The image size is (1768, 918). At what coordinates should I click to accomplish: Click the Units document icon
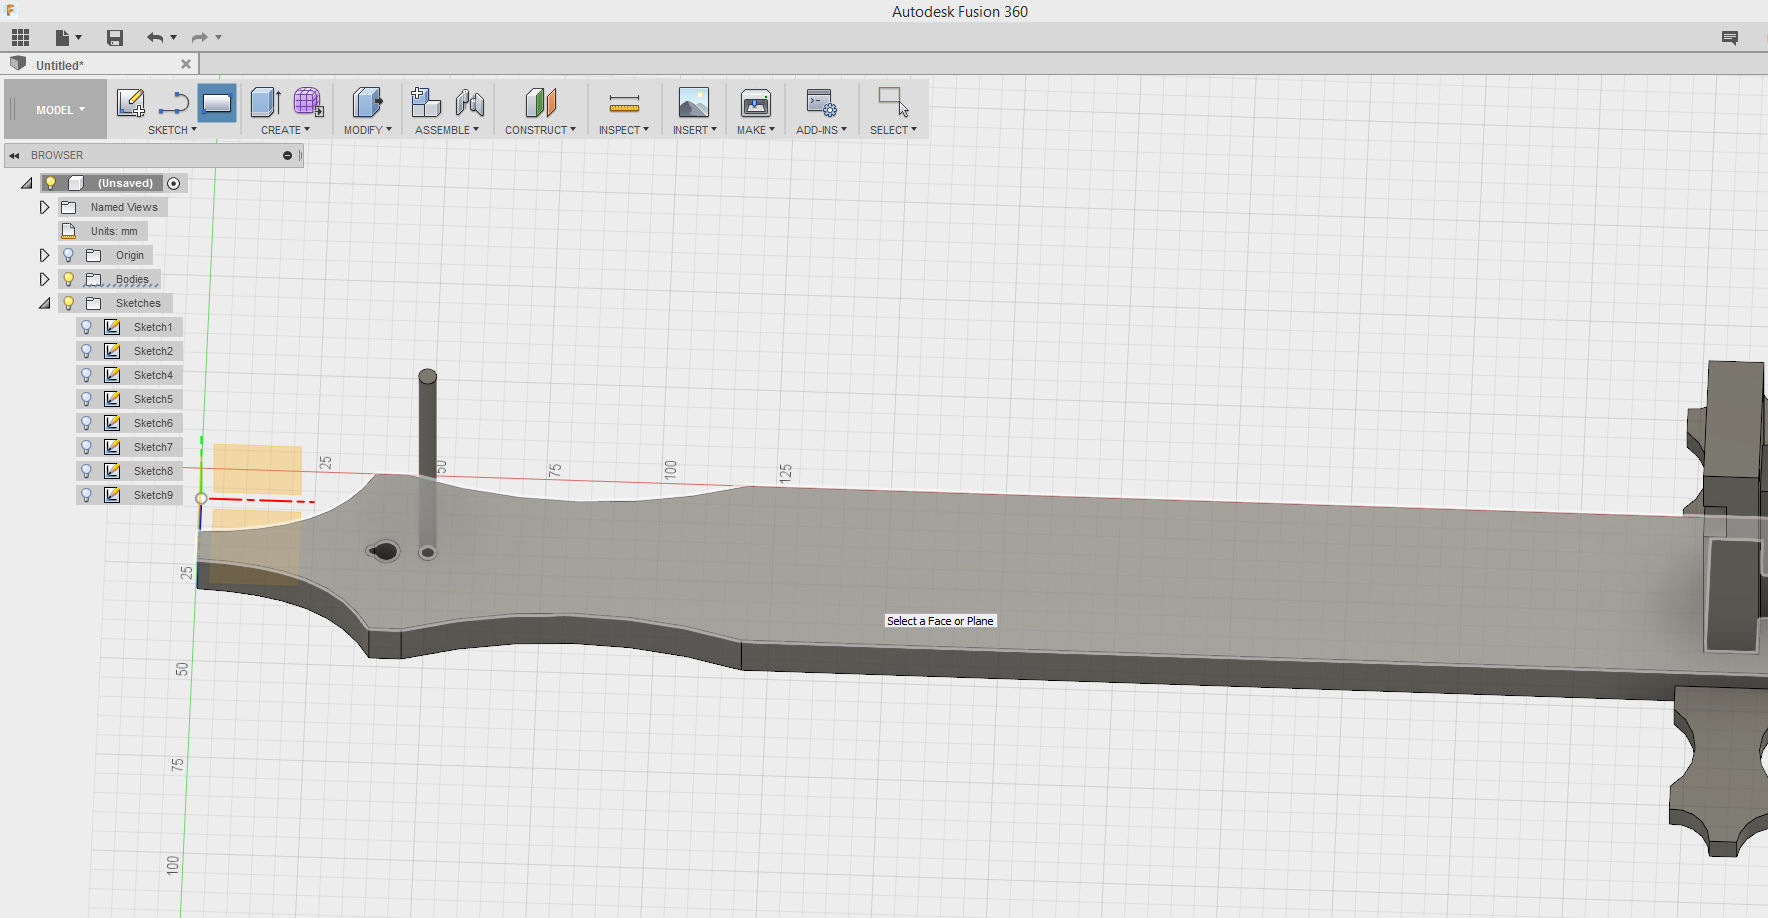pos(69,231)
